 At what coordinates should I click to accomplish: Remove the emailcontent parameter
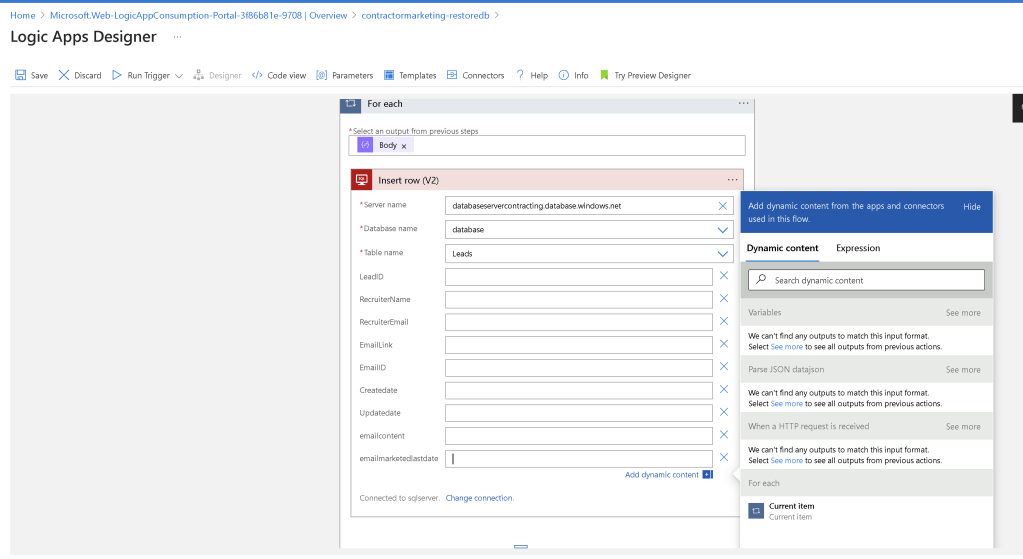click(x=724, y=435)
